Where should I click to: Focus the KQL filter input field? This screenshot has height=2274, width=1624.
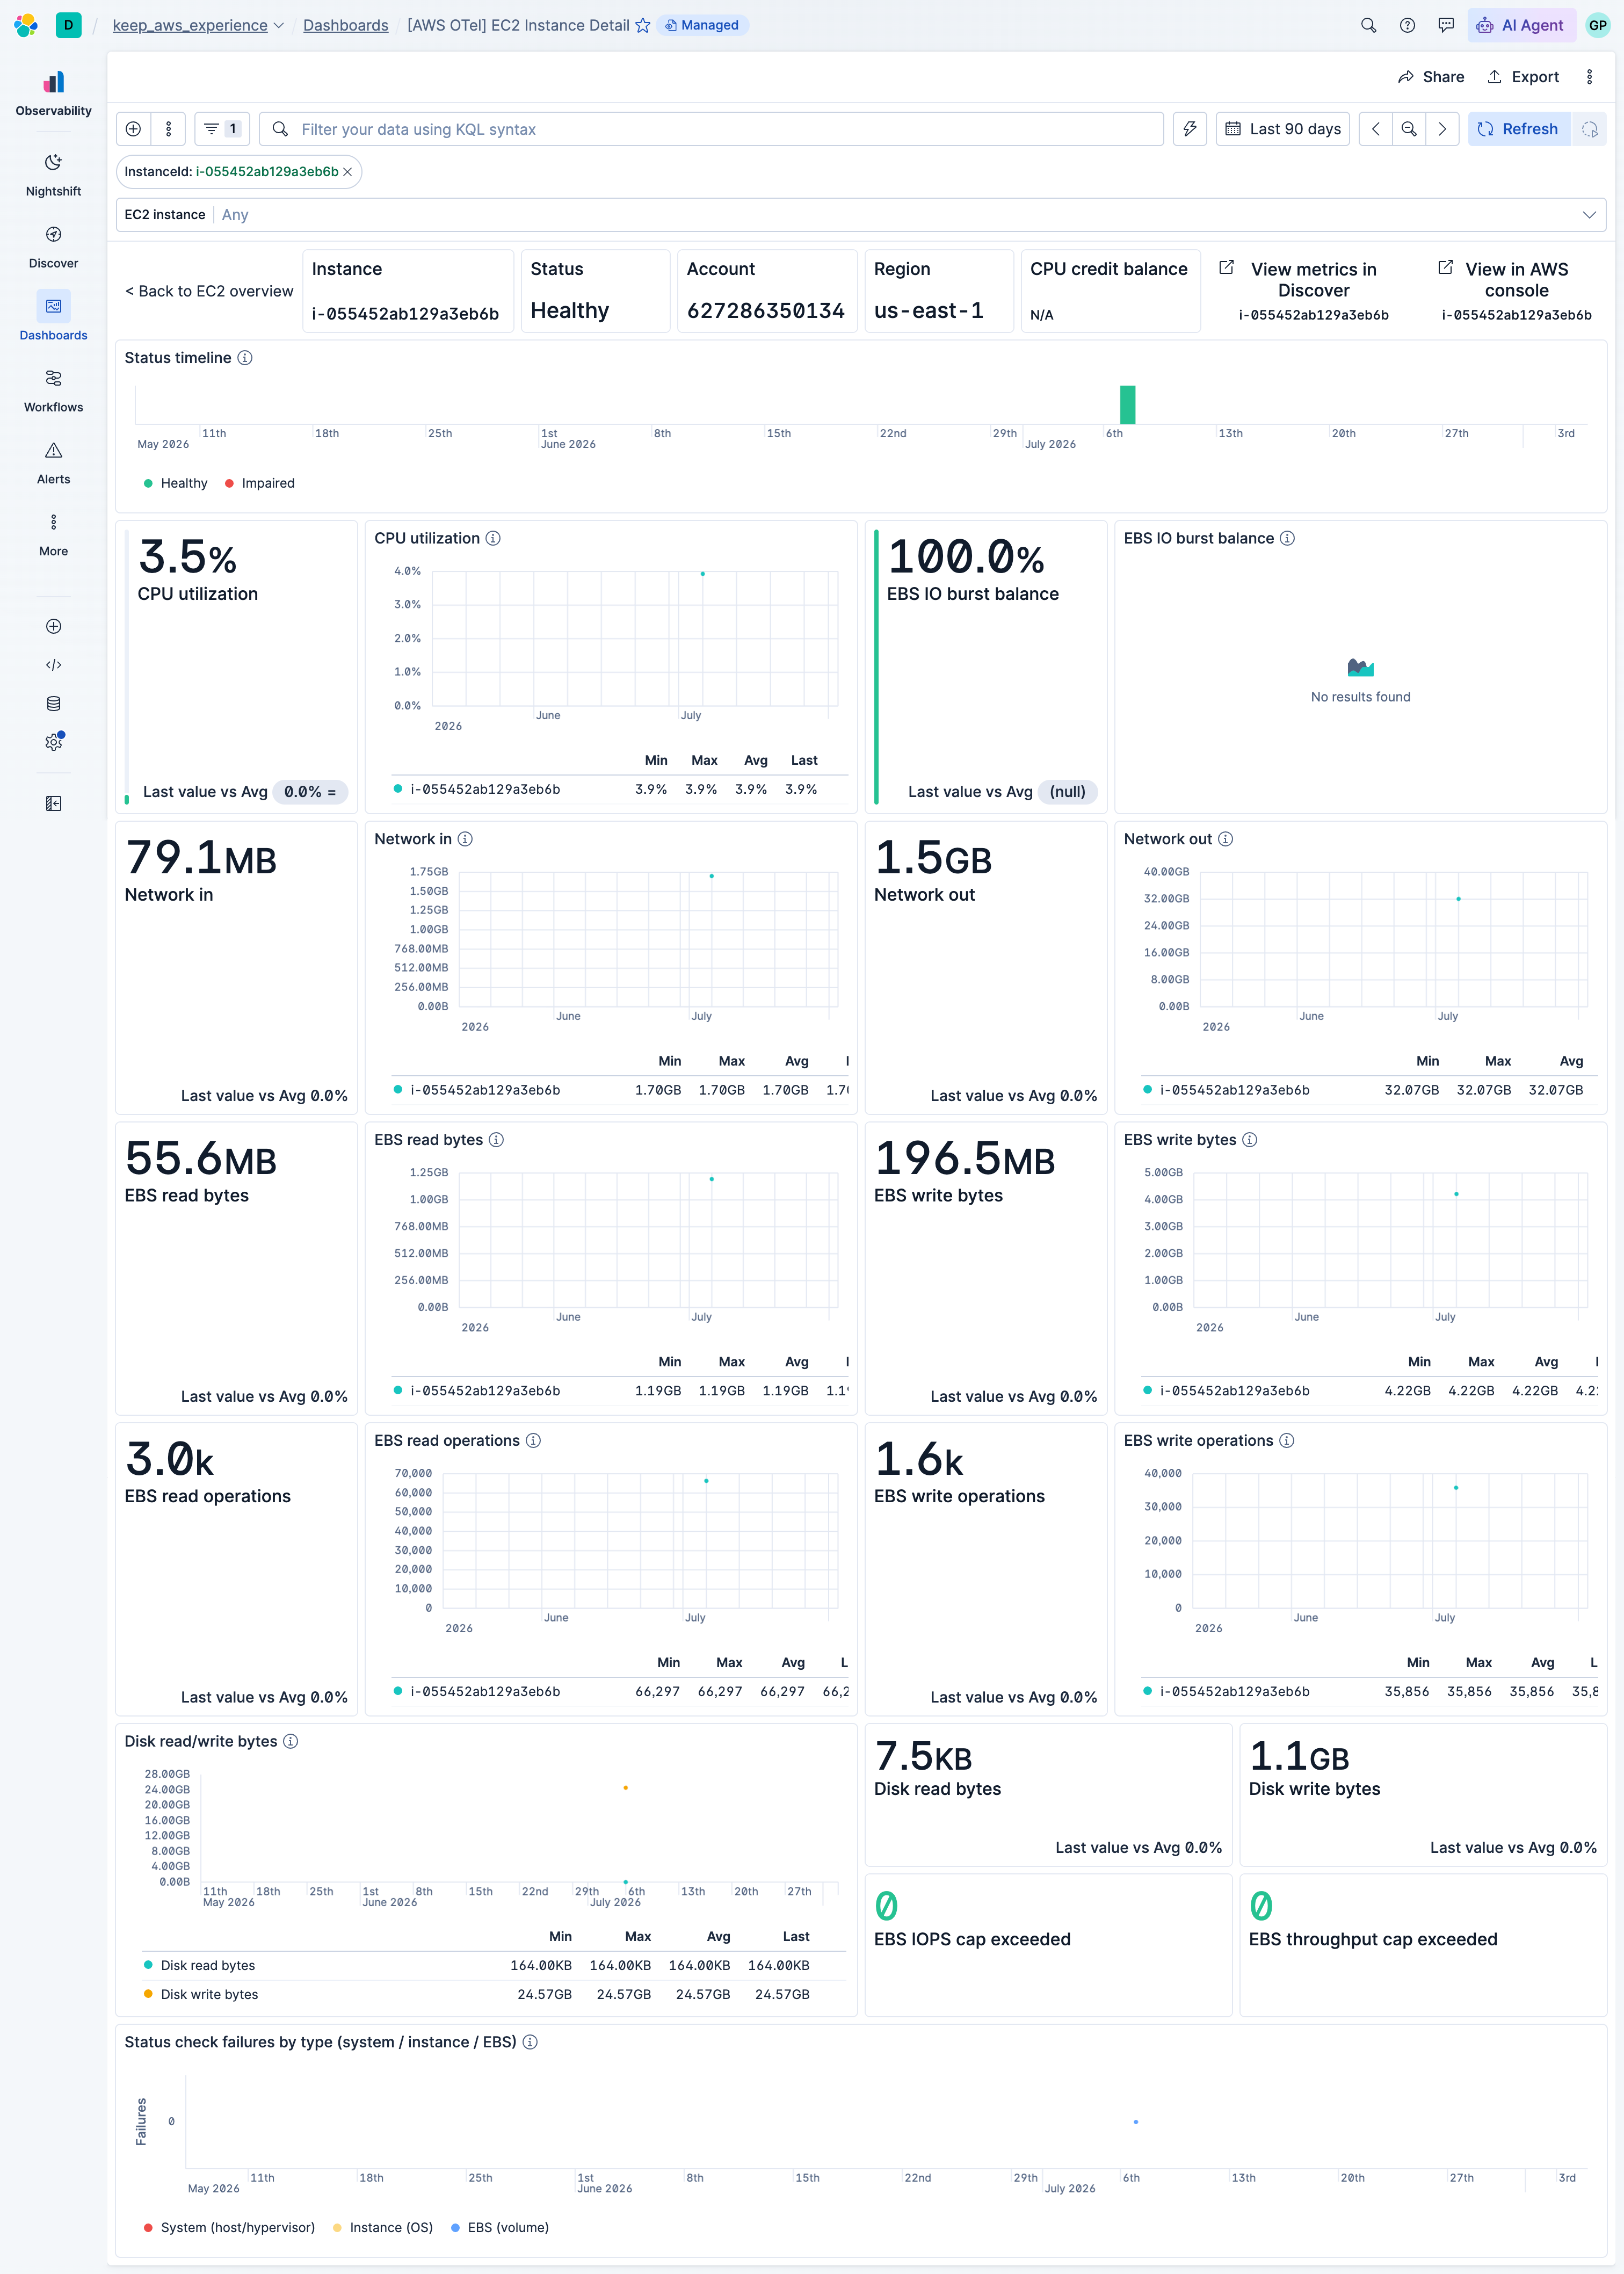pyautogui.click(x=712, y=129)
